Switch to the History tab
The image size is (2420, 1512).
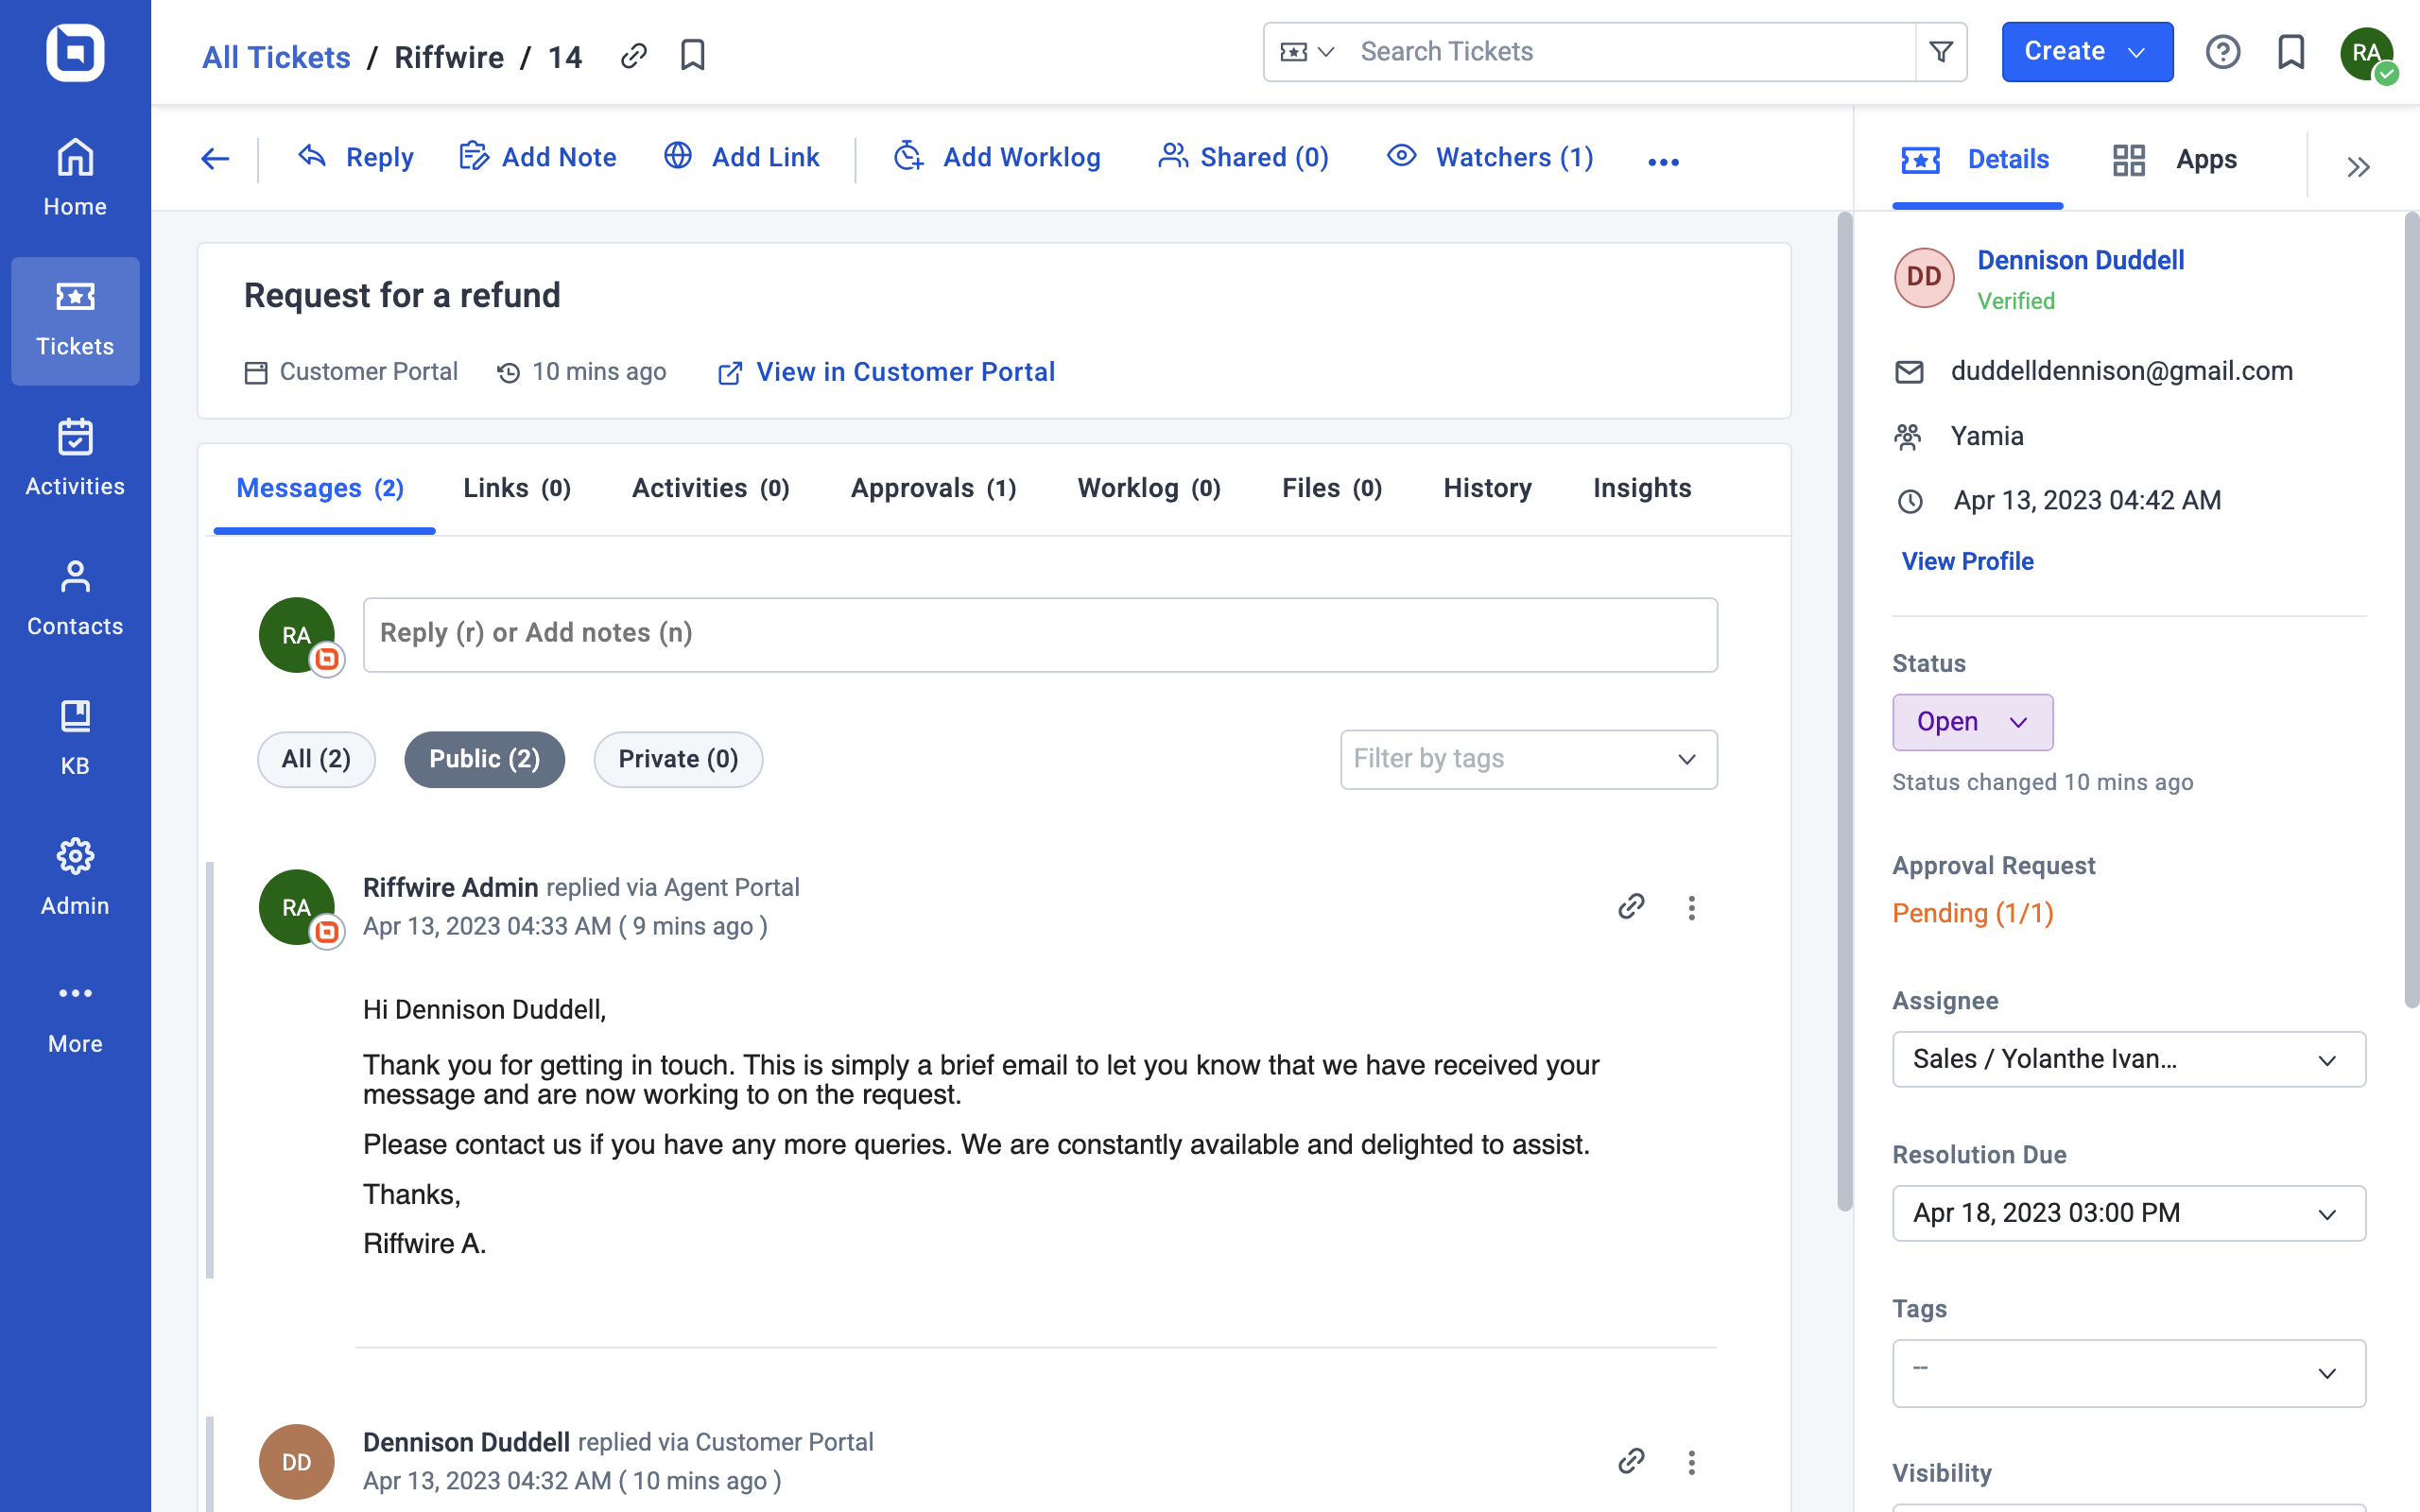click(1487, 488)
